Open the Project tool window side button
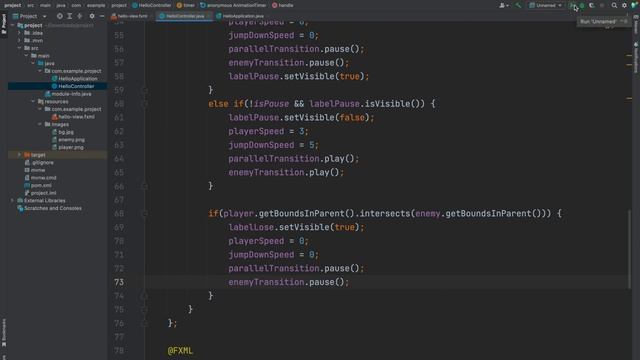Image resolution: width=640 pixels, height=360 pixels. 4,24
